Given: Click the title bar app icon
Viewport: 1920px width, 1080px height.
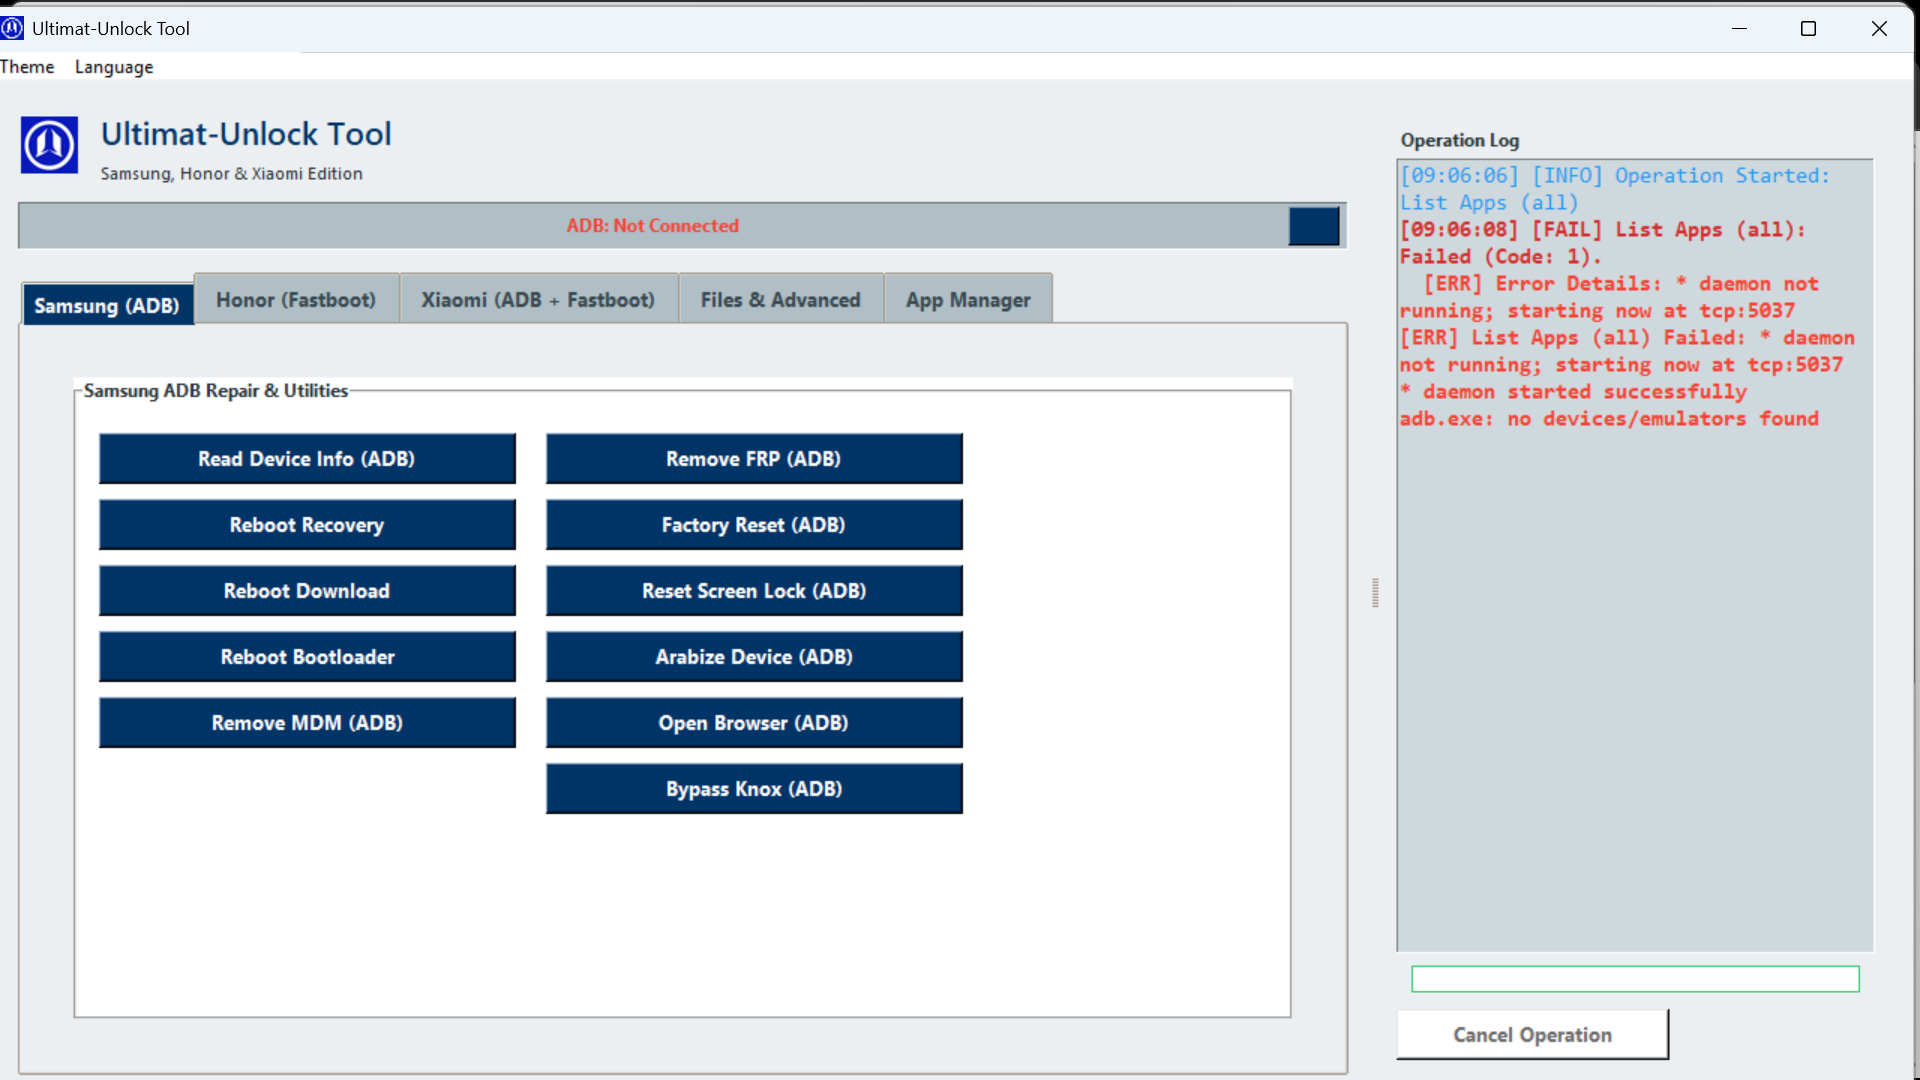Looking at the screenshot, I should (12, 28).
